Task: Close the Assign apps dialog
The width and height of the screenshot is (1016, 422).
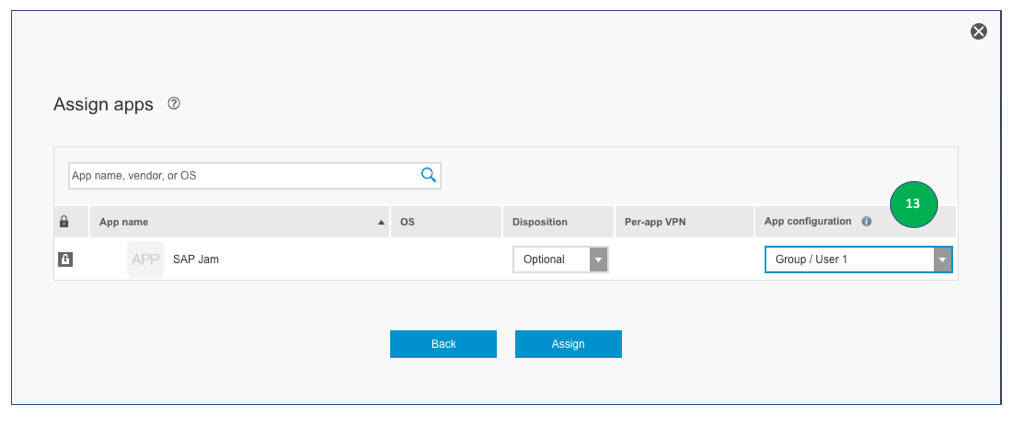Action: 979,31
